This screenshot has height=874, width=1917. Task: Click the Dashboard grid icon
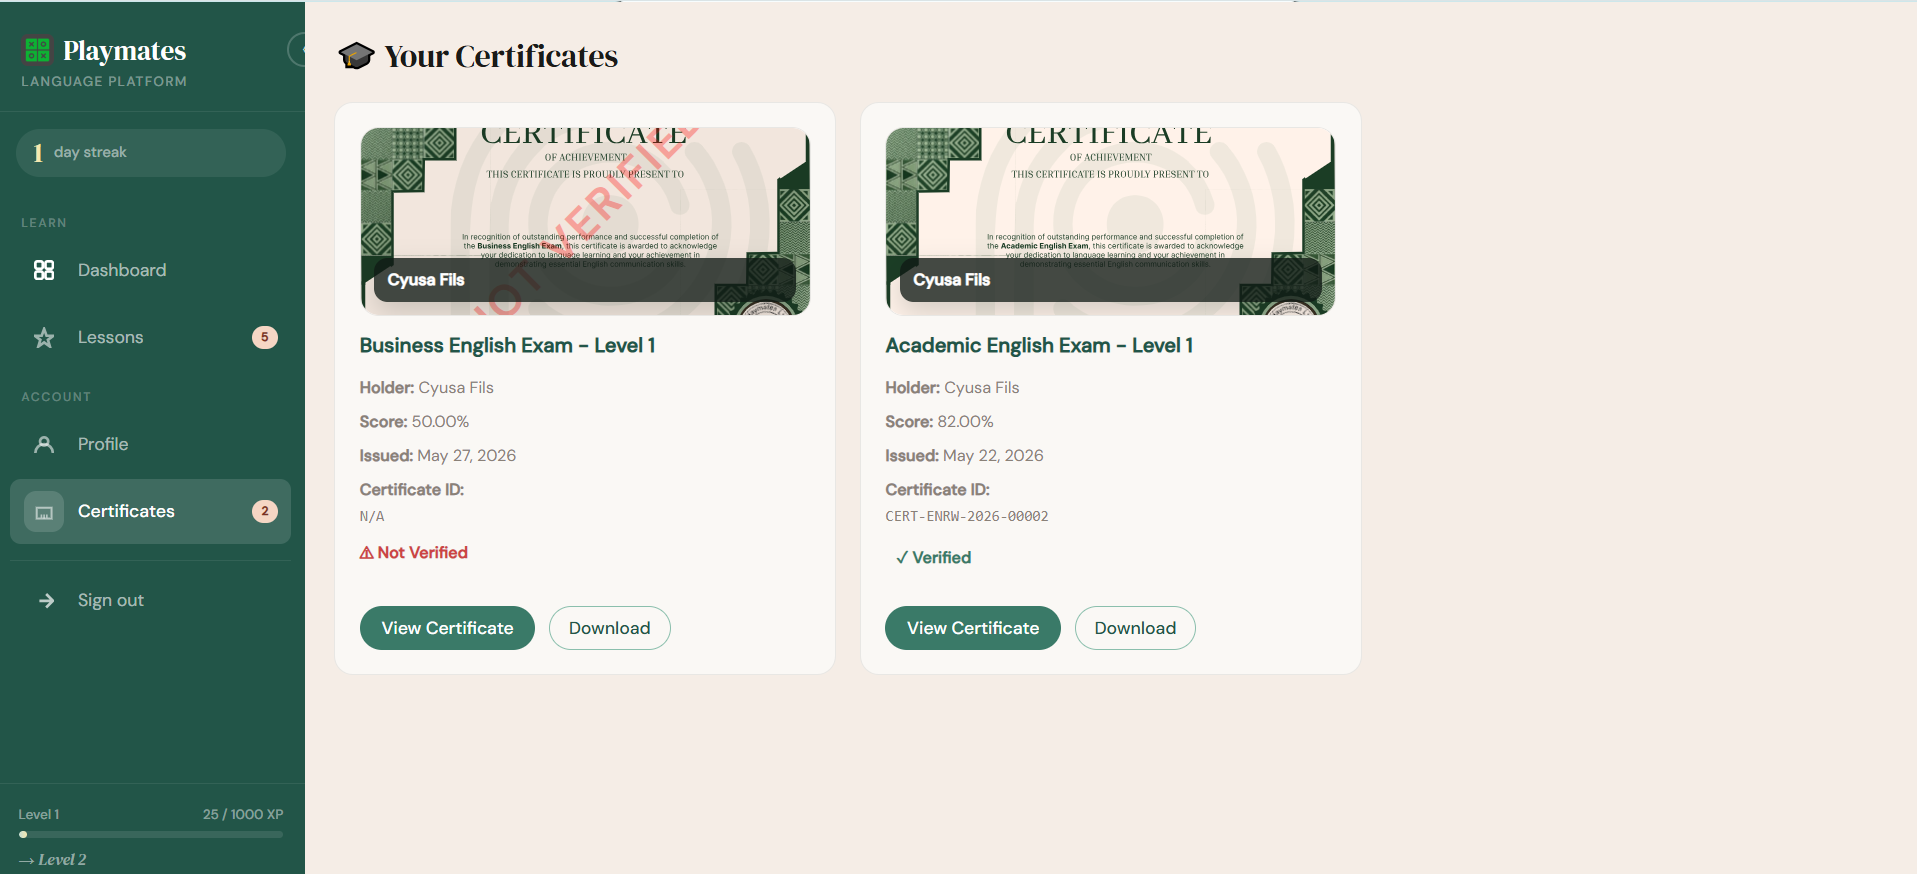44,270
